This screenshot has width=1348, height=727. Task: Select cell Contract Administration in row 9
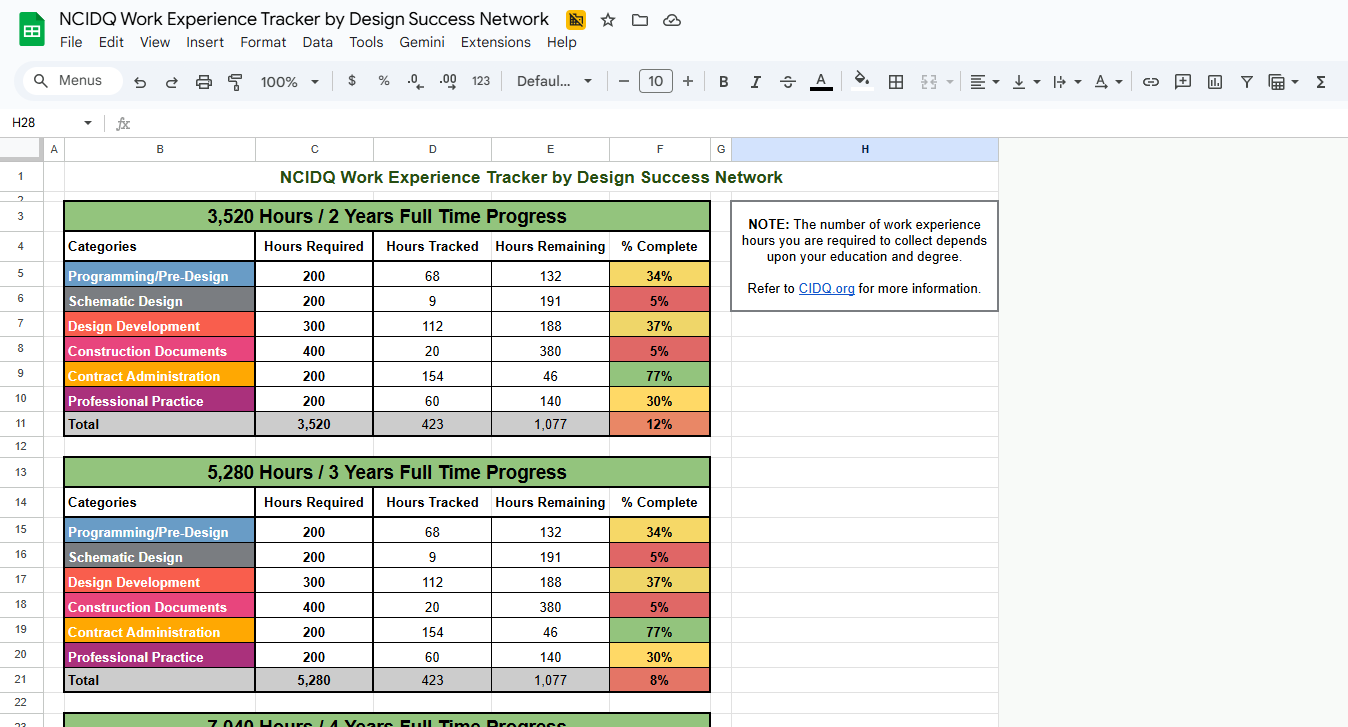click(x=160, y=376)
